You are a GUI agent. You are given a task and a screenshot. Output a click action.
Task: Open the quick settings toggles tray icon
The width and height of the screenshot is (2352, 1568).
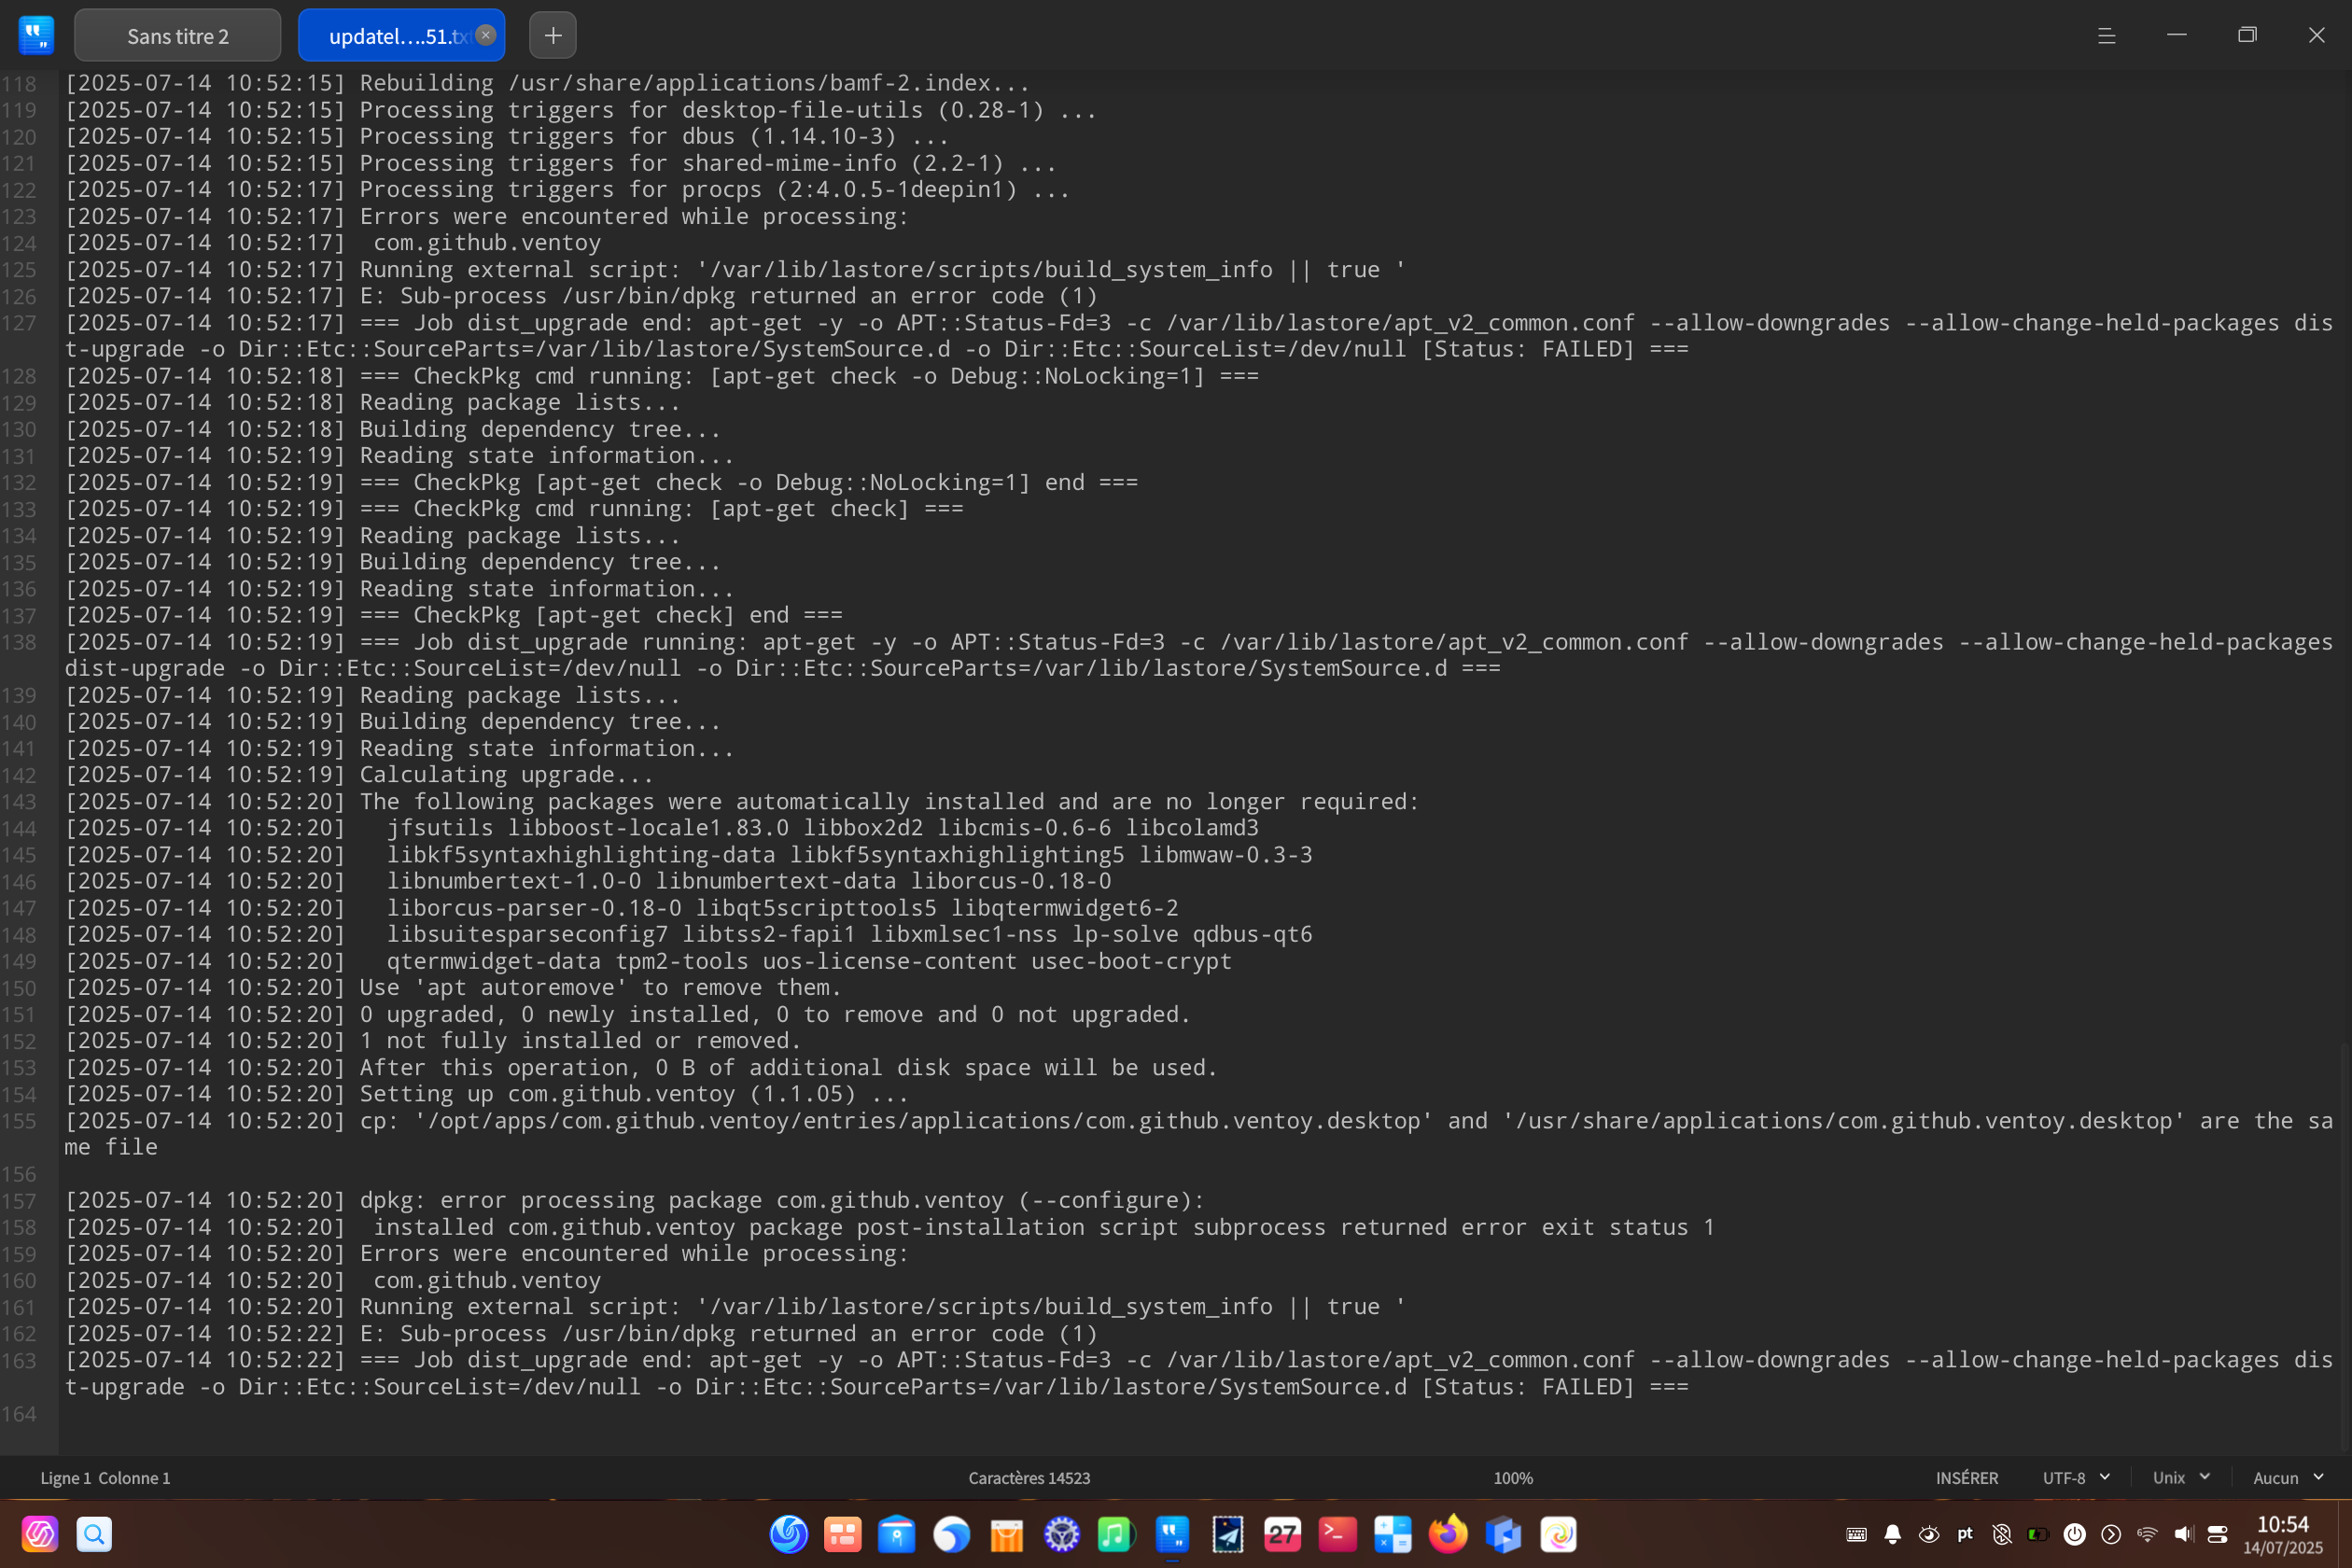click(x=2217, y=1533)
